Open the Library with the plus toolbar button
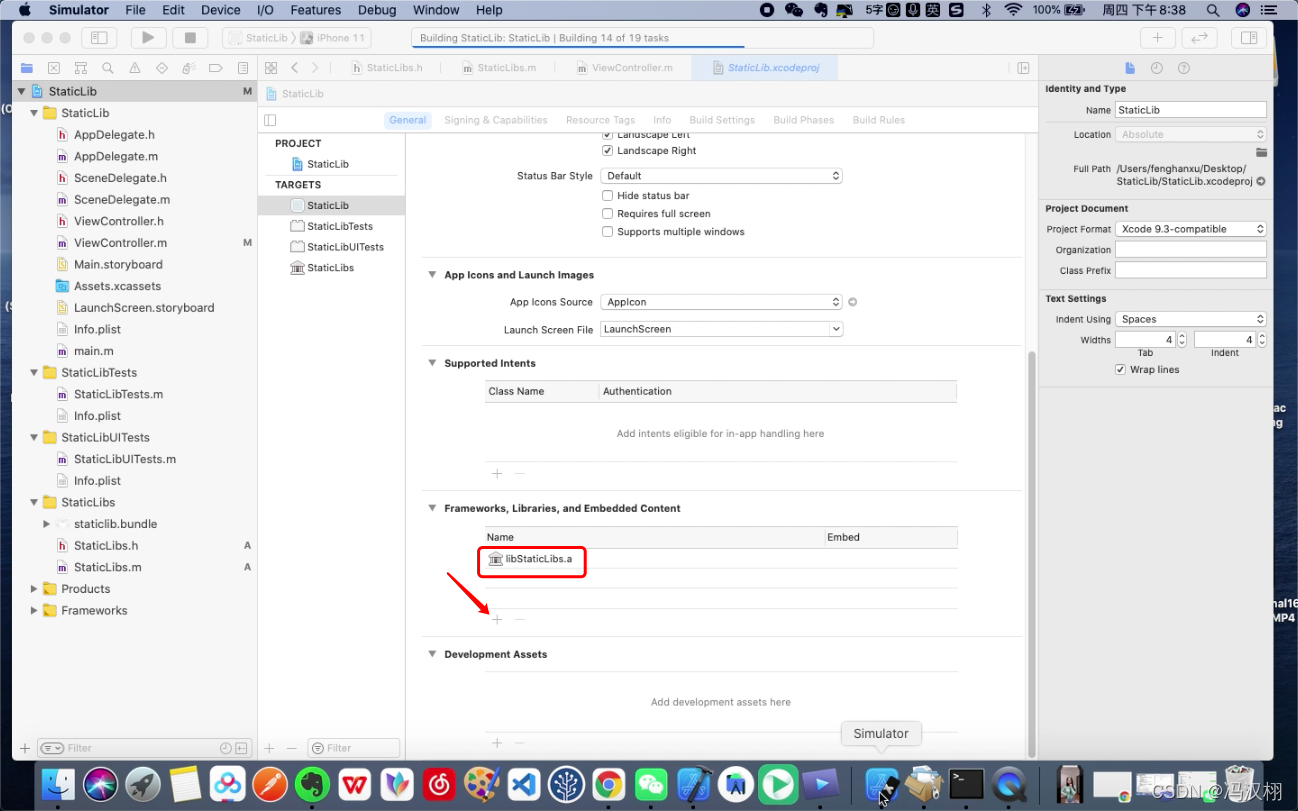Viewport: 1298px width, 811px height. 1157,38
